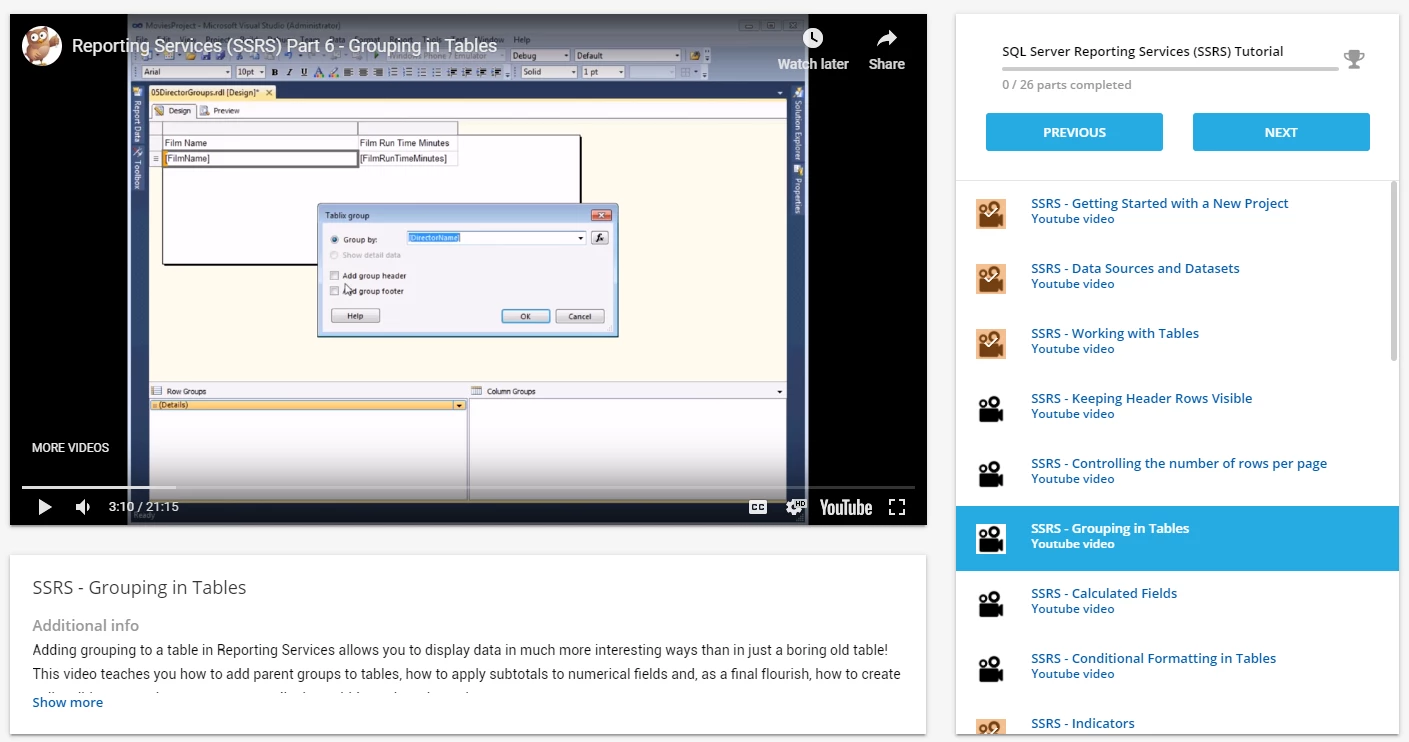
Task: Click the Bold icon in the Visual Studio toolbar
Action: click(275, 72)
